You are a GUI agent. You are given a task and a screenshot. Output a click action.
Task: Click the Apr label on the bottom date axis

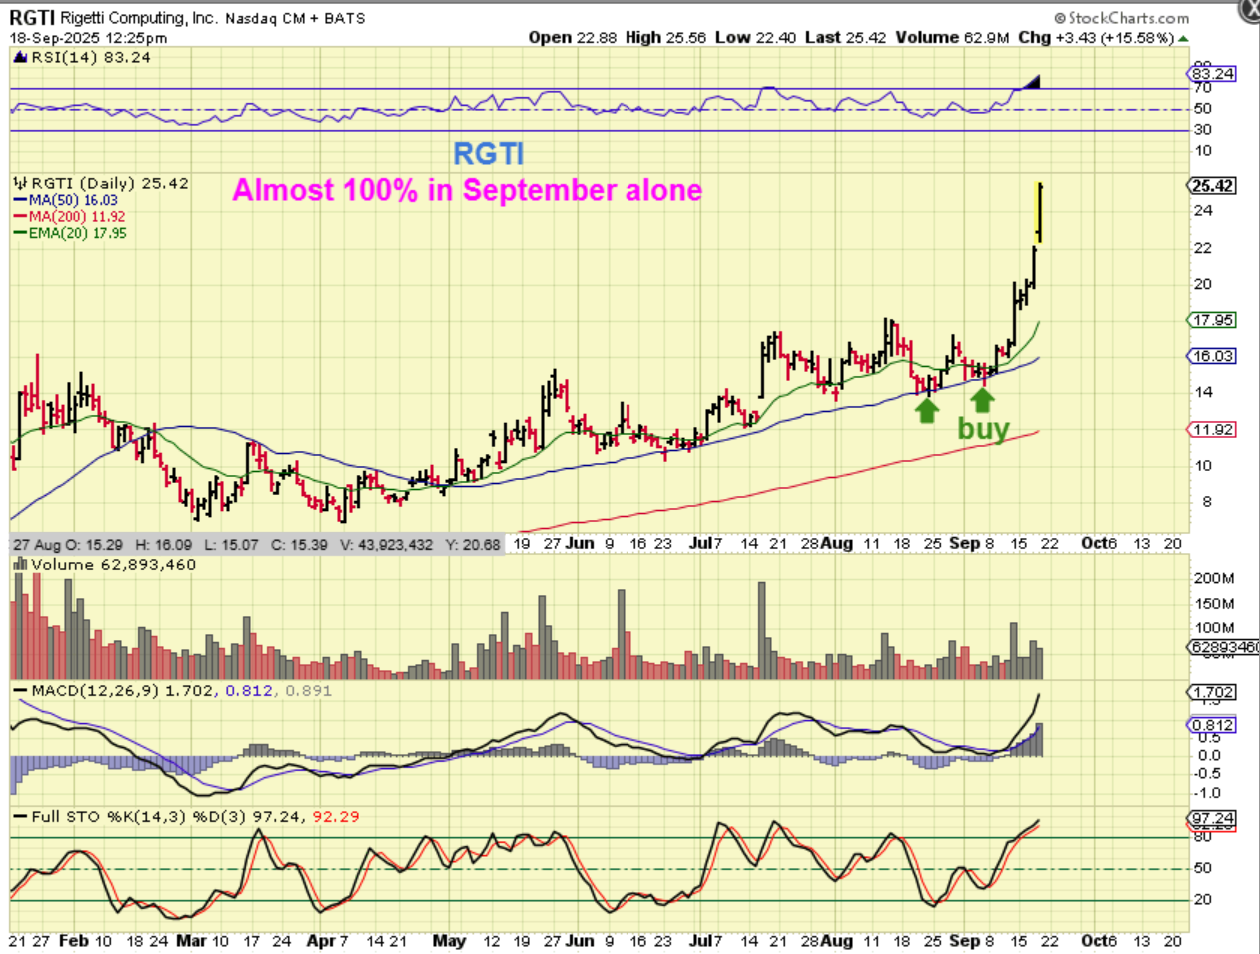320,941
